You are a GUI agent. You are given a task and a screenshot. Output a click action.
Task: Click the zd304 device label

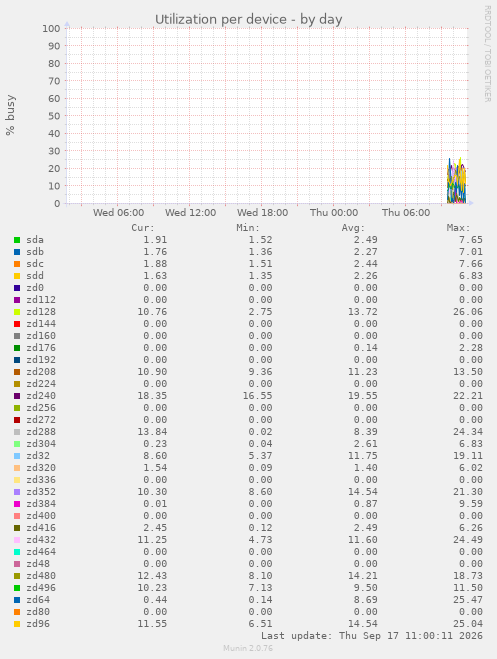point(41,444)
